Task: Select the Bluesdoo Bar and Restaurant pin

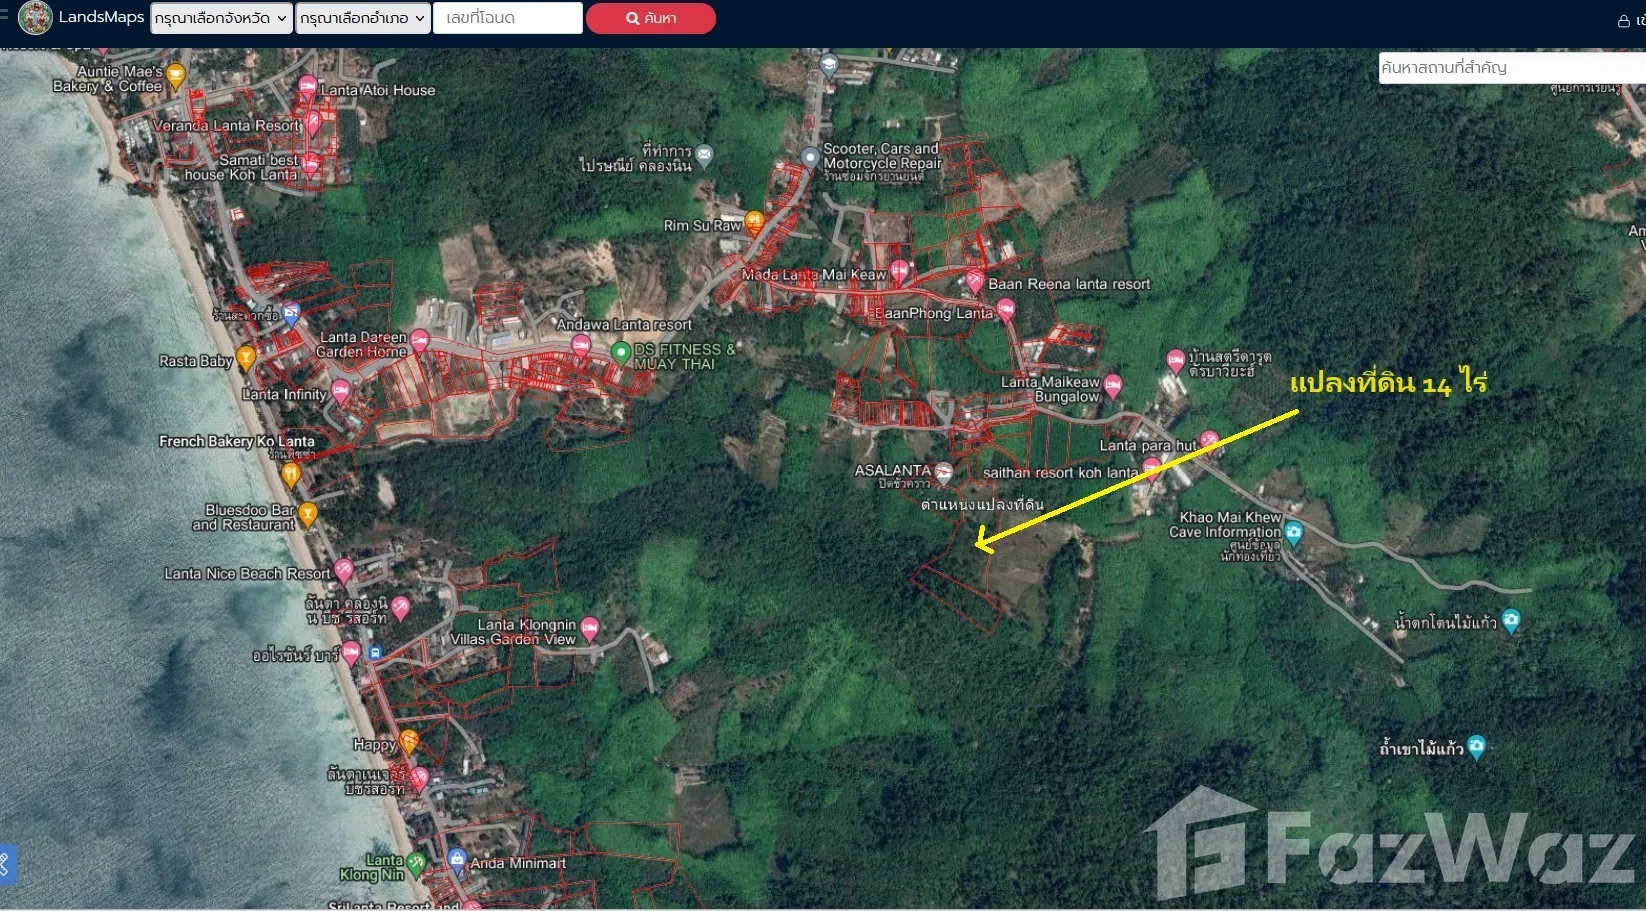Action: [308, 514]
